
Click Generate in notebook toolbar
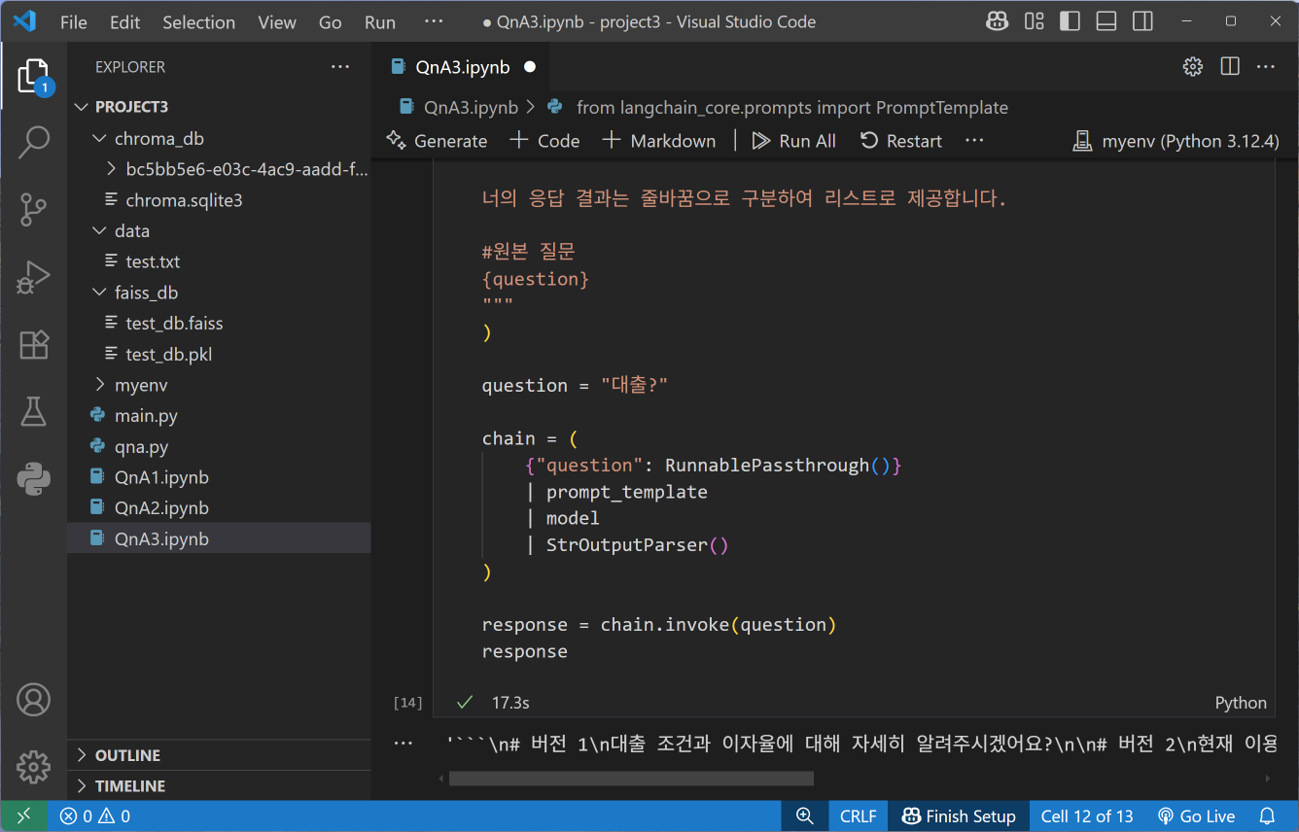coord(437,141)
